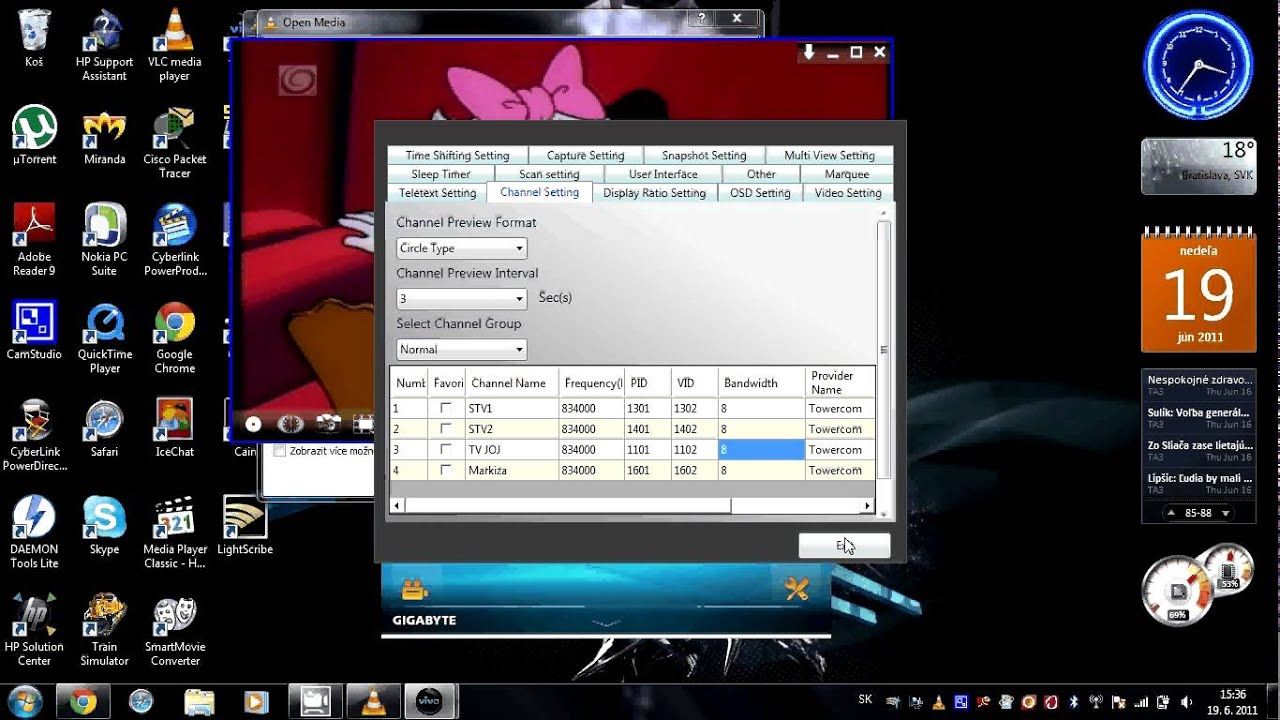Click the calendar gadget showing 19 jún 2011
The height and width of the screenshot is (720, 1280).
click(x=1198, y=289)
